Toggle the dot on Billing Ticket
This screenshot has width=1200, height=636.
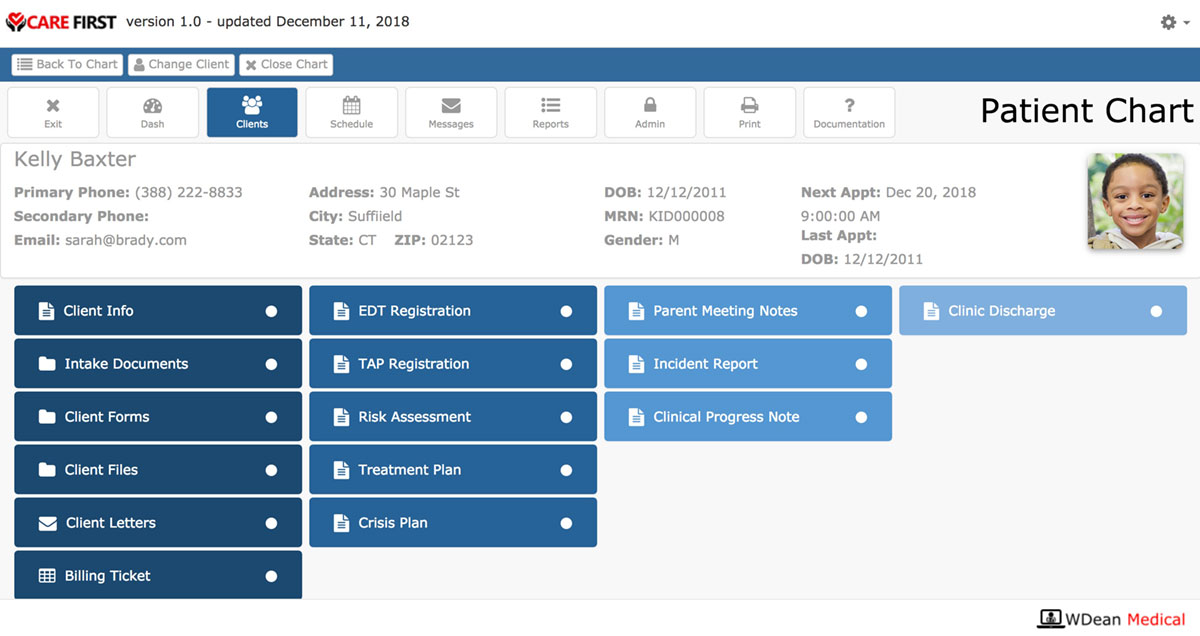(x=271, y=576)
